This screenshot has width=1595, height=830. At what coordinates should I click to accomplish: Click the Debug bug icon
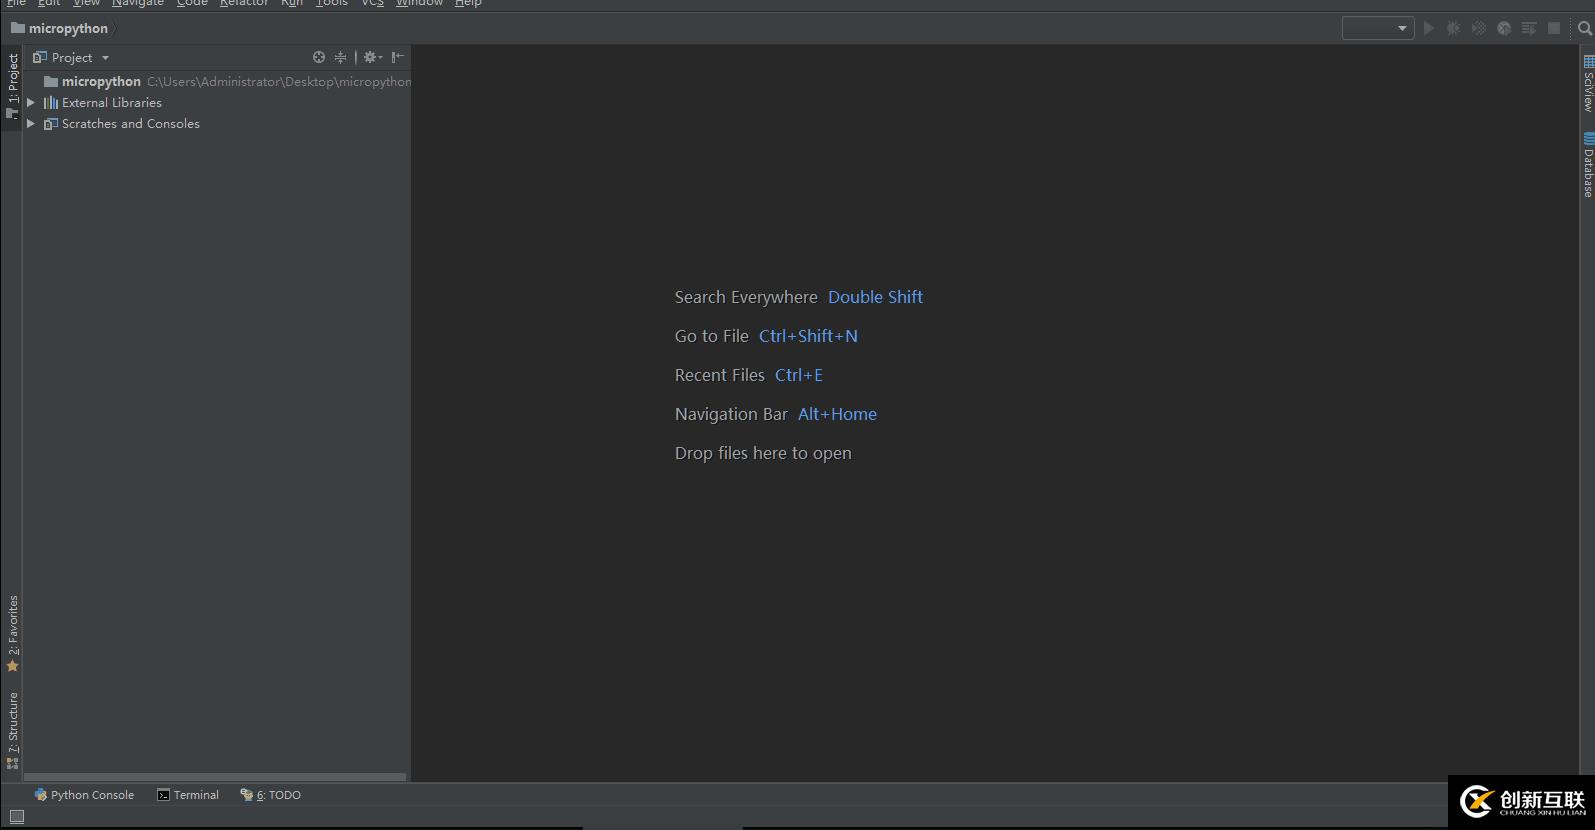coord(1454,28)
